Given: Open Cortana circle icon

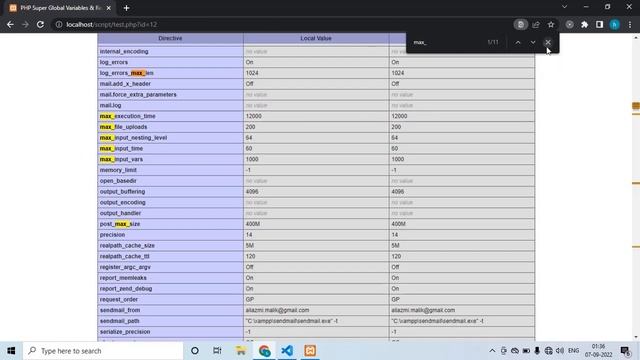Looking at the screenshot, I should pos(195,351).
